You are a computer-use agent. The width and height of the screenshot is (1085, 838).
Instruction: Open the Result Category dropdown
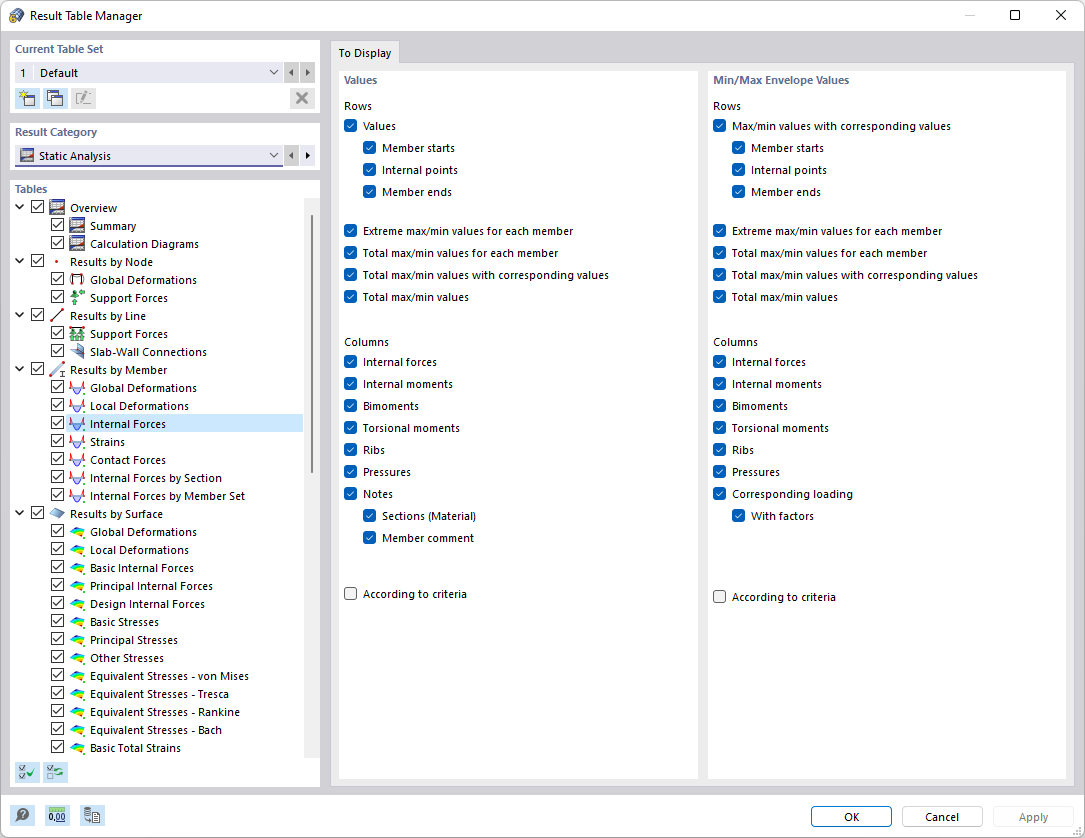tap(273, 155)
